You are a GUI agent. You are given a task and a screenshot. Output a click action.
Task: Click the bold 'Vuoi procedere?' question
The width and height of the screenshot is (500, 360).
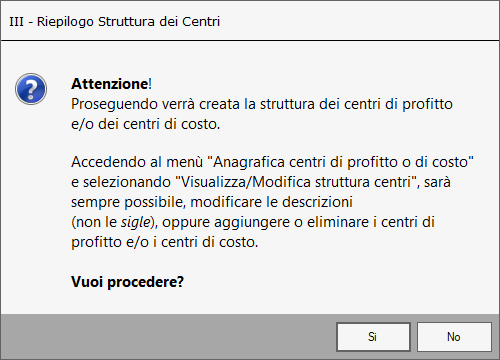(x=127, y=282)
